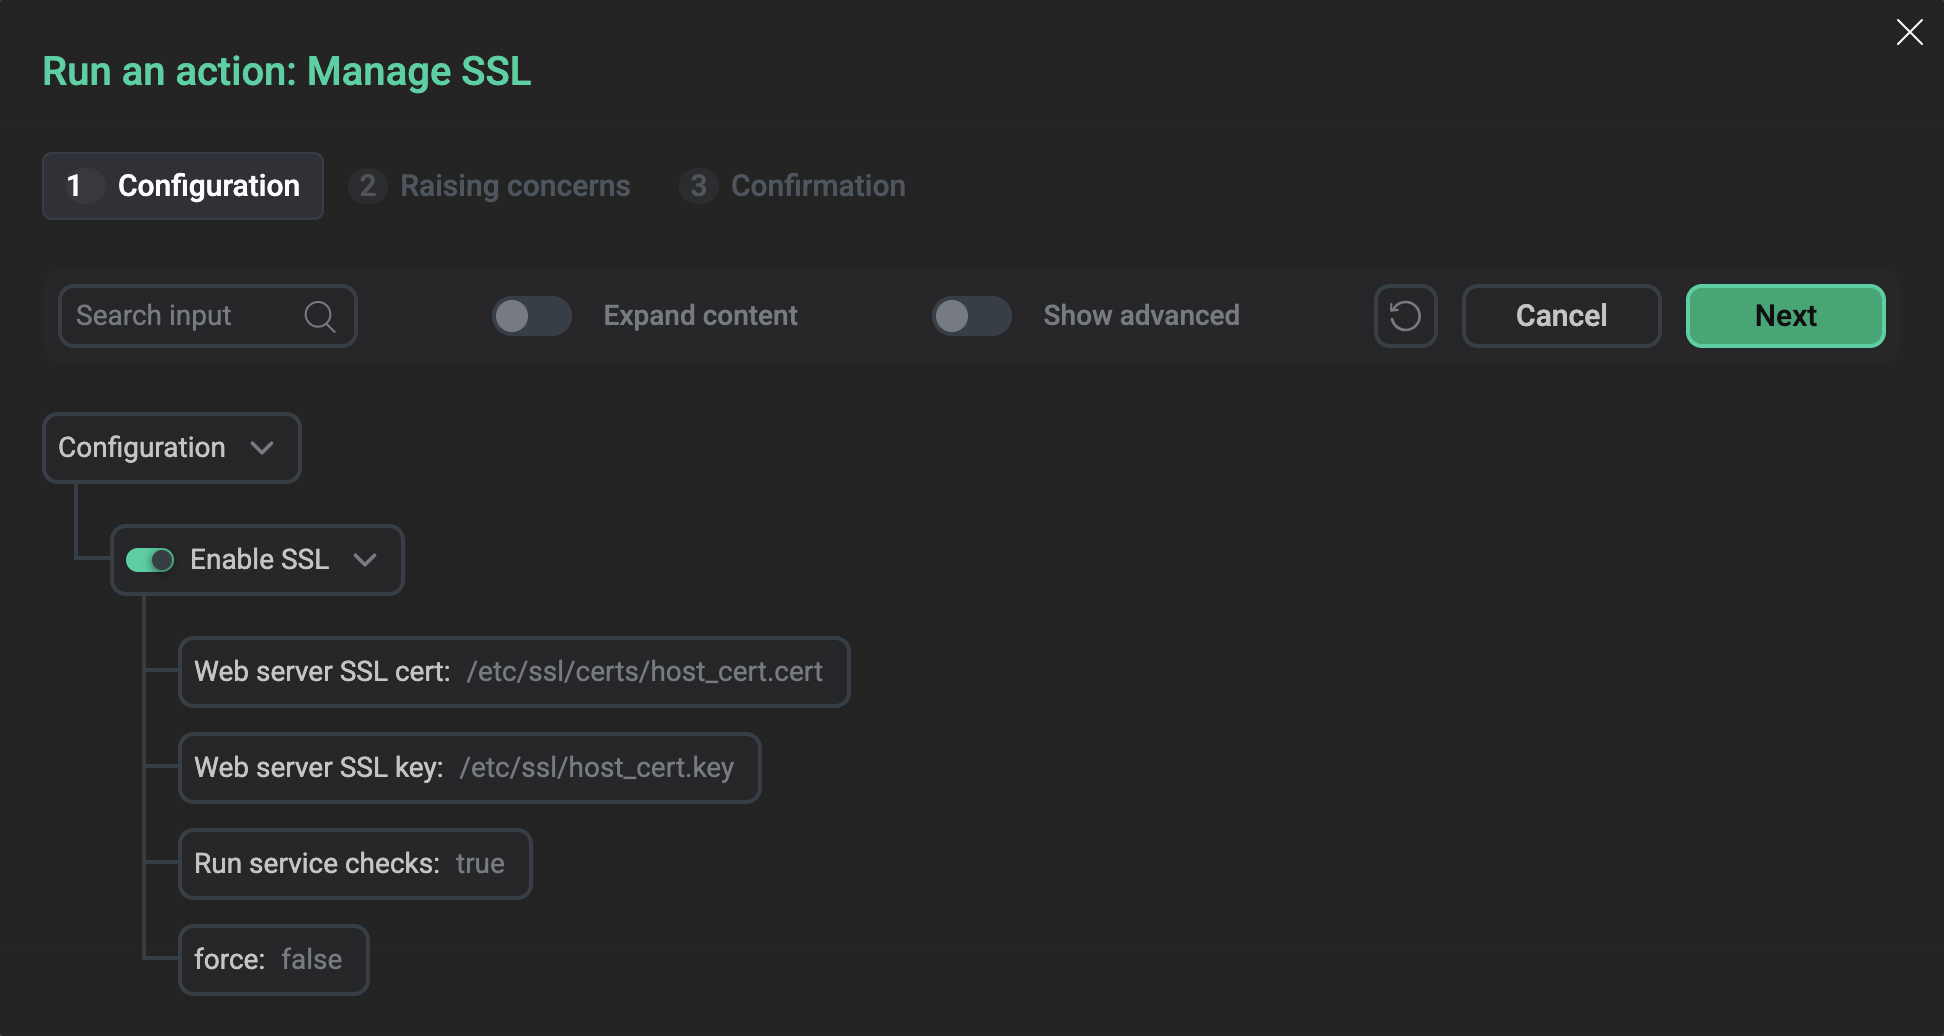Click the Cancel button
This screenshot has width=1944, height=1036.
[1560, 316]
